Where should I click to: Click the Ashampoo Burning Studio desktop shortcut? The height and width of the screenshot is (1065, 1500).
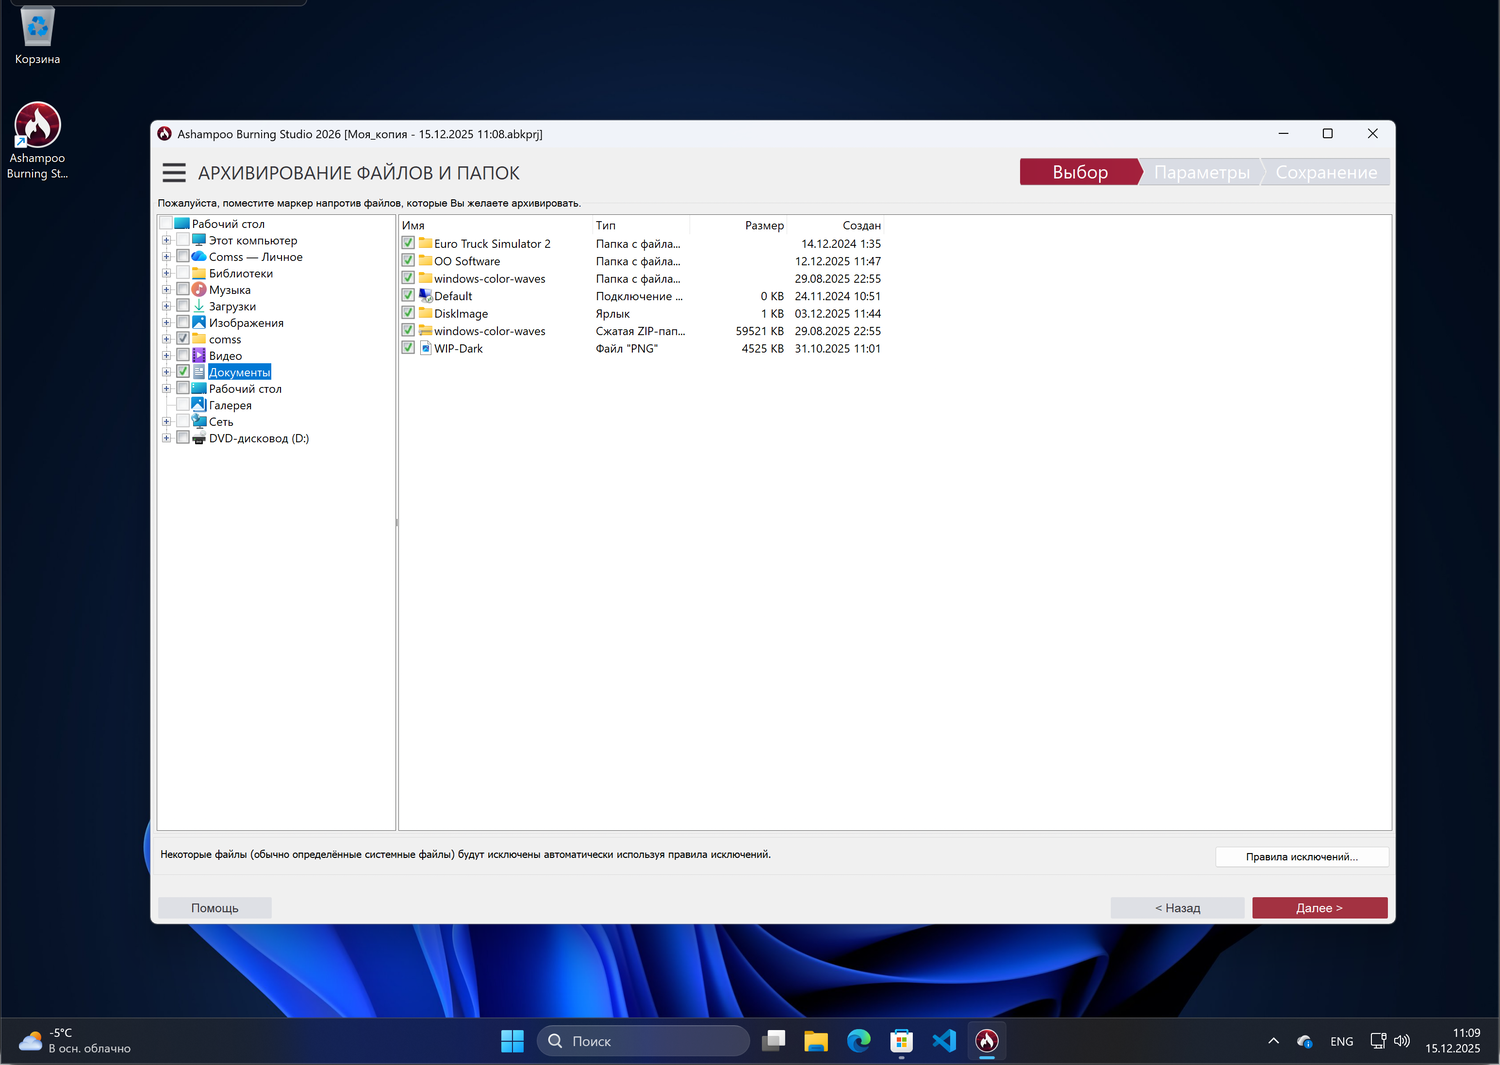coord(37,141)
